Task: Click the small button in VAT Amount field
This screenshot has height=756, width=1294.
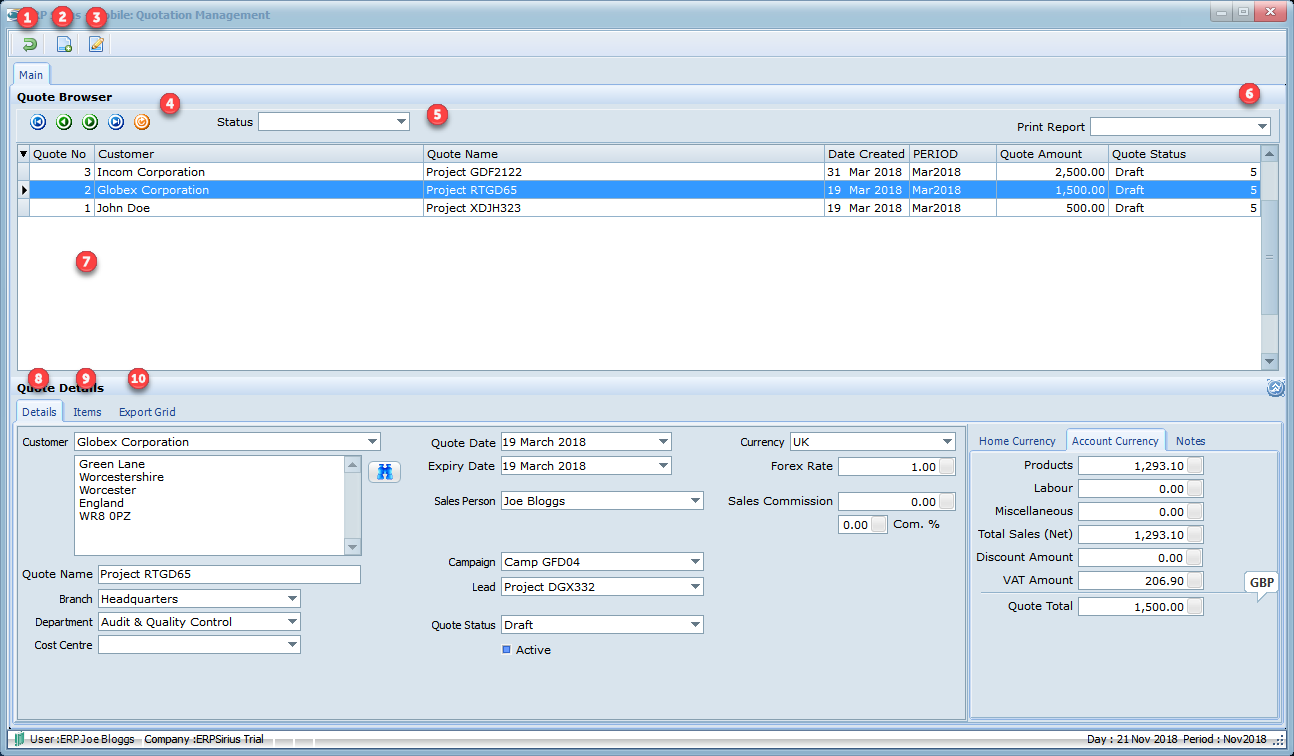Action: click(x=1195, y=580)
